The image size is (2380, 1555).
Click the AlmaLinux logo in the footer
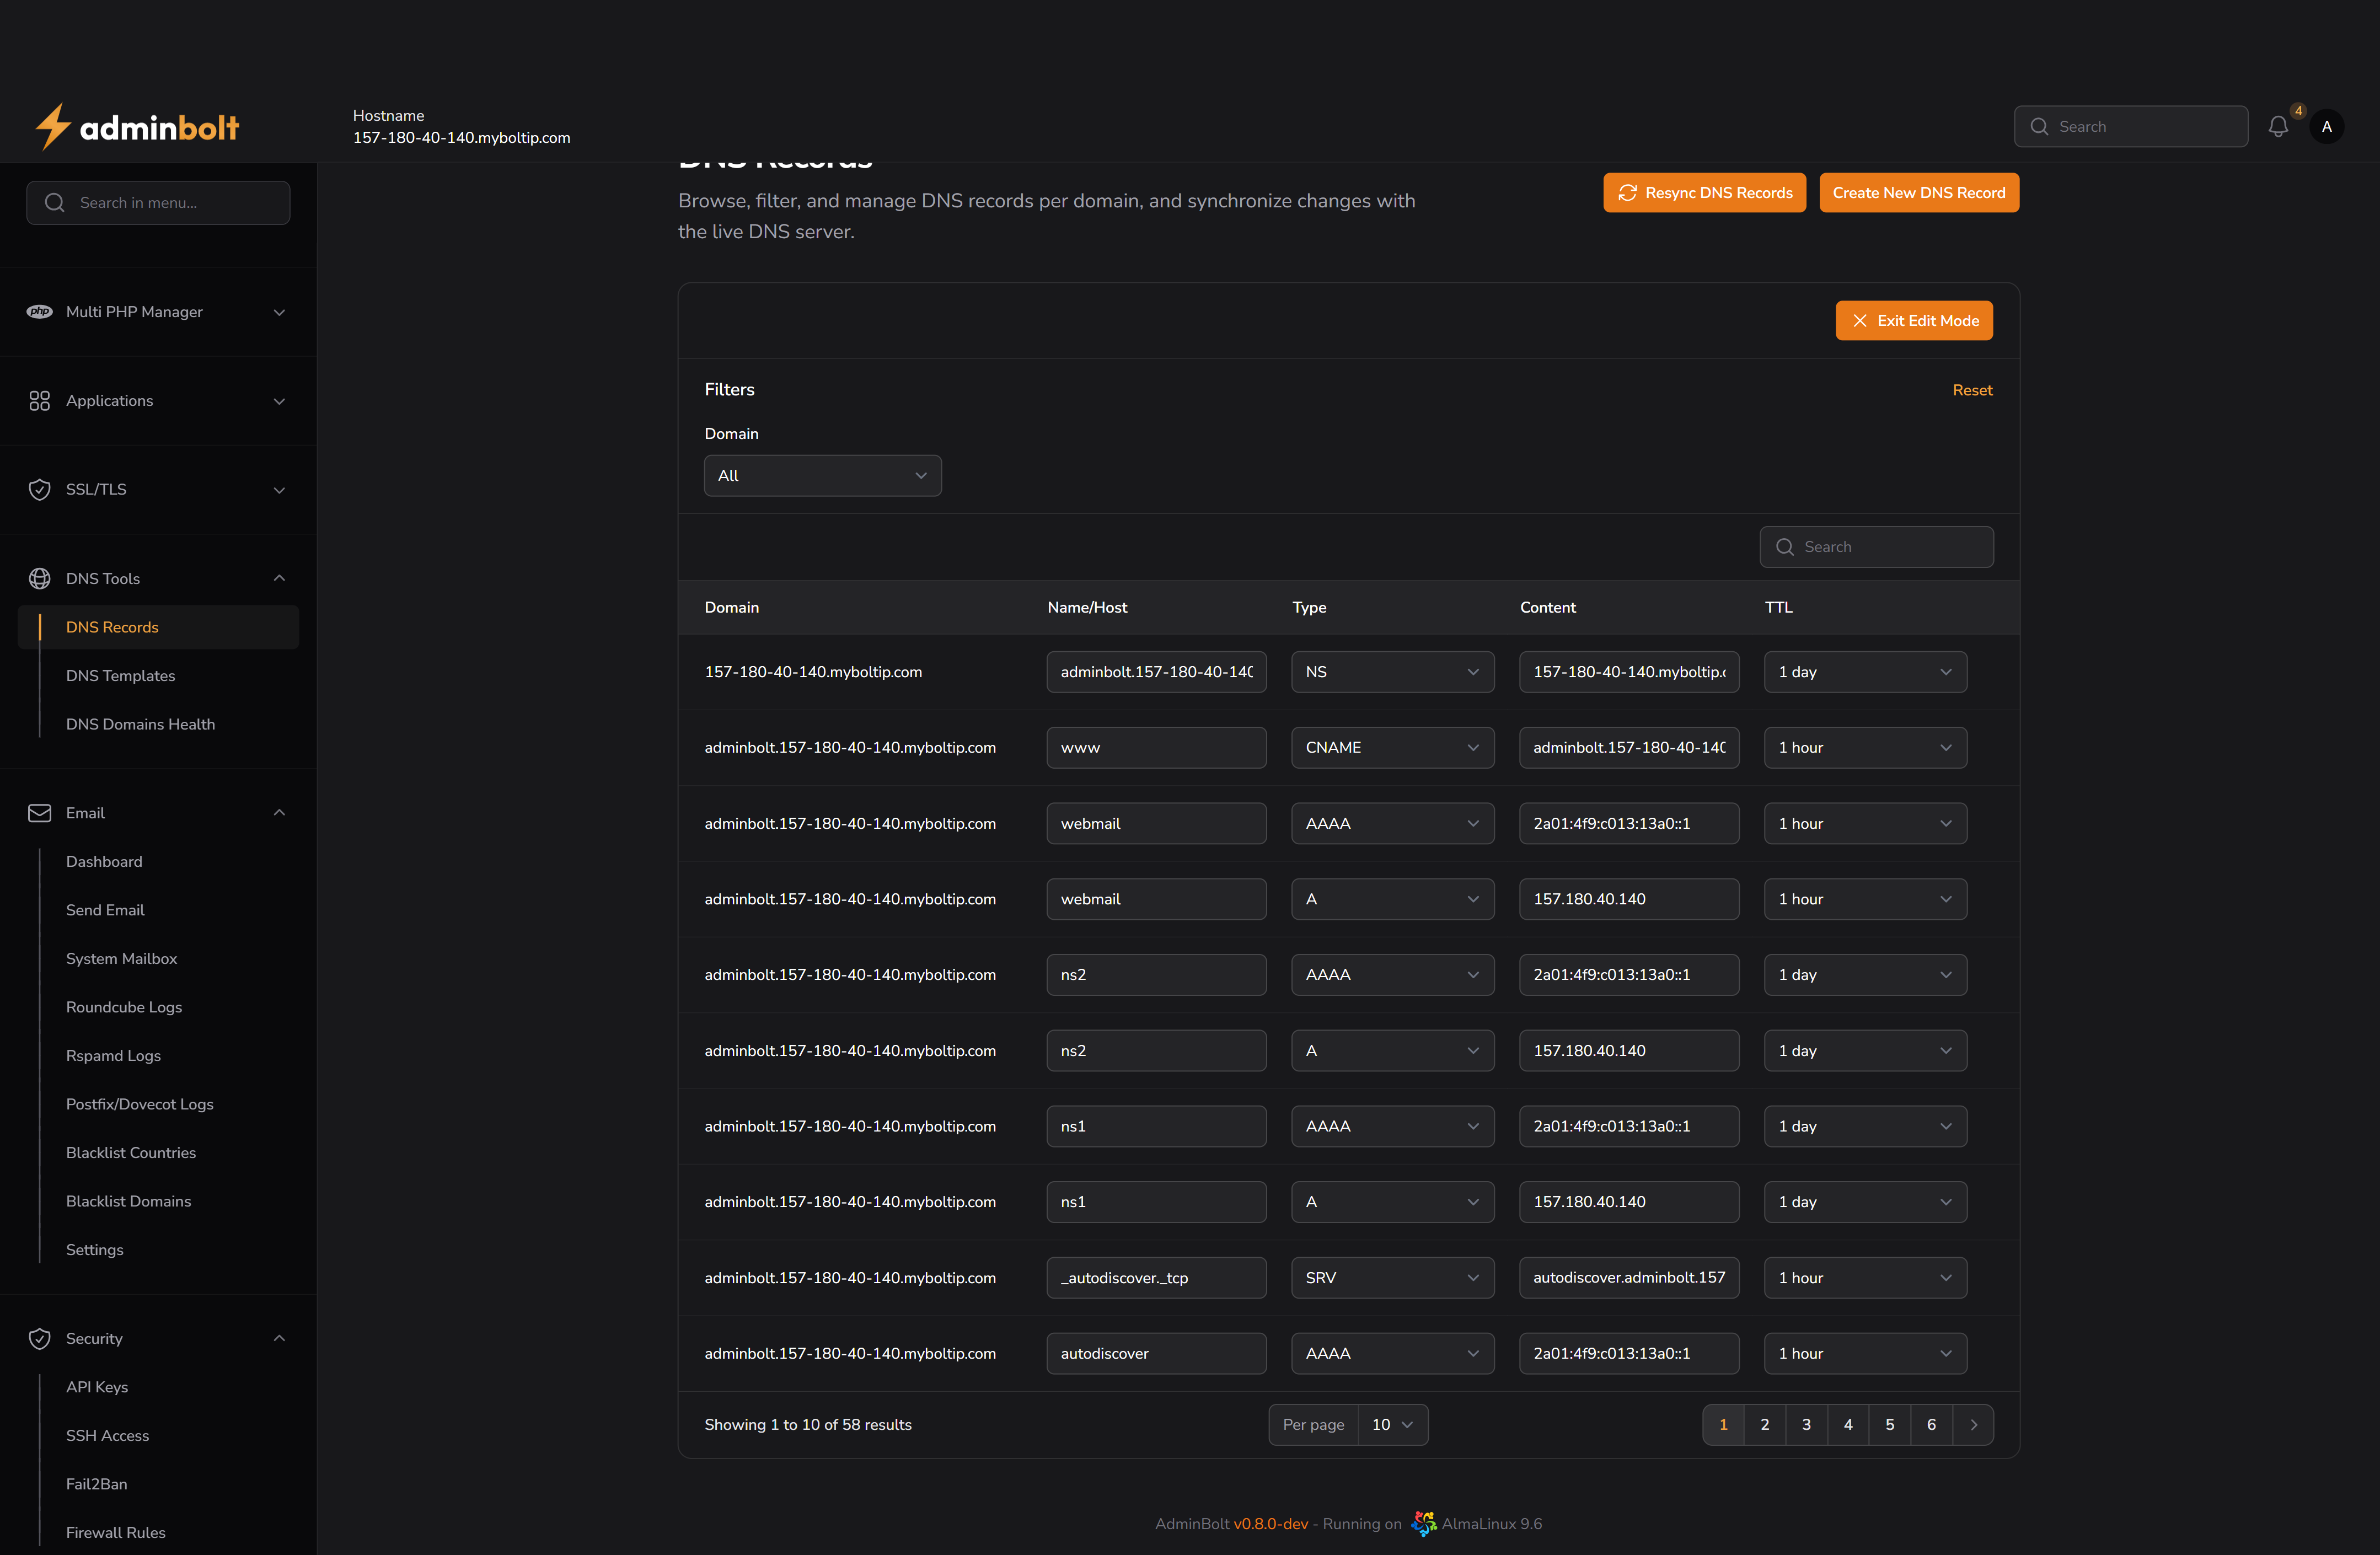1423,1523
